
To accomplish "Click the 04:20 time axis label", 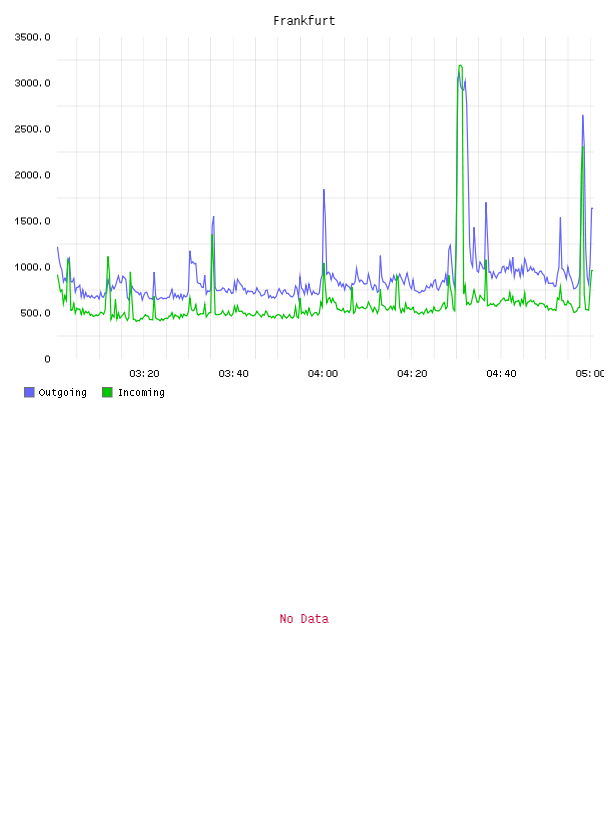I will 412,374.
